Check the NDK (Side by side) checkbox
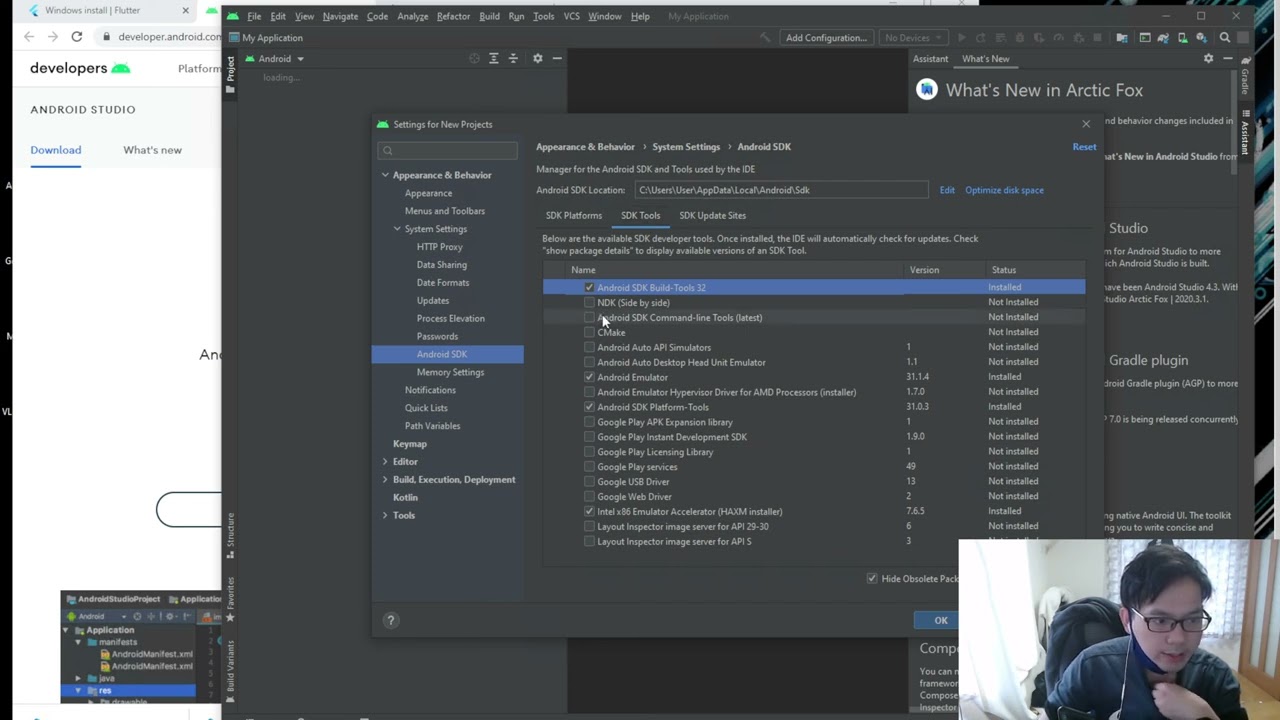Viewport: 1280px width, 720px height. pos(589,303)
